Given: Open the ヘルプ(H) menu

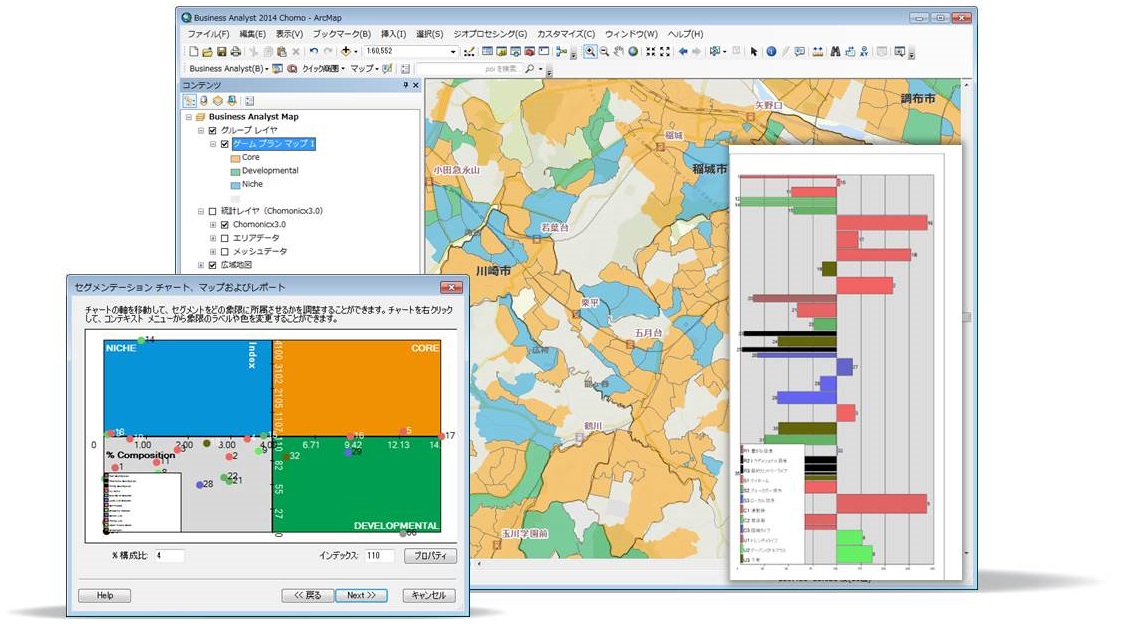Looking at the screenshot, I should pyautogui.click(x=686, y=34).
